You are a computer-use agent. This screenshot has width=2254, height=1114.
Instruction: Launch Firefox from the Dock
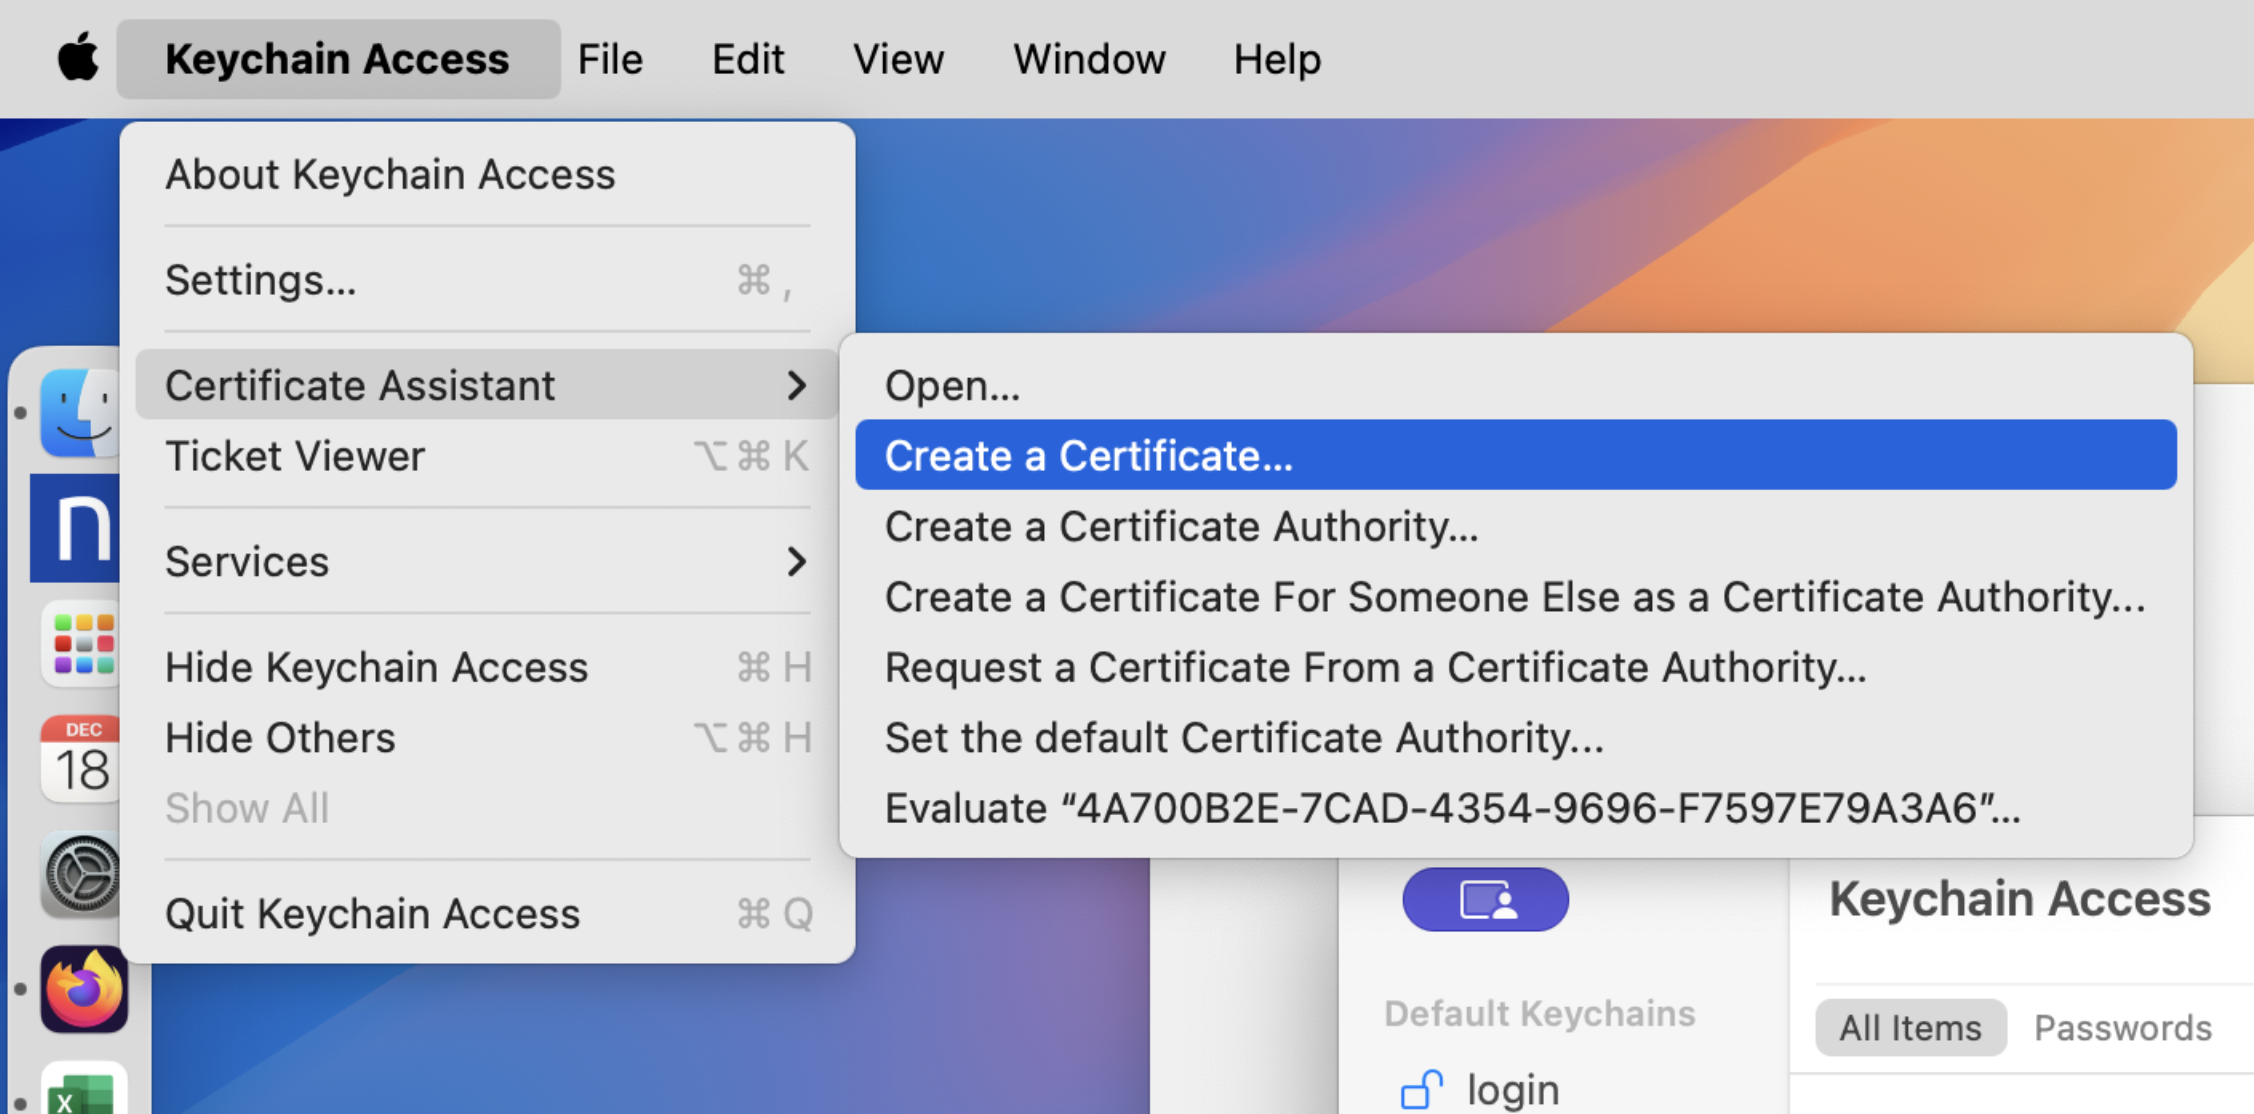84,990
